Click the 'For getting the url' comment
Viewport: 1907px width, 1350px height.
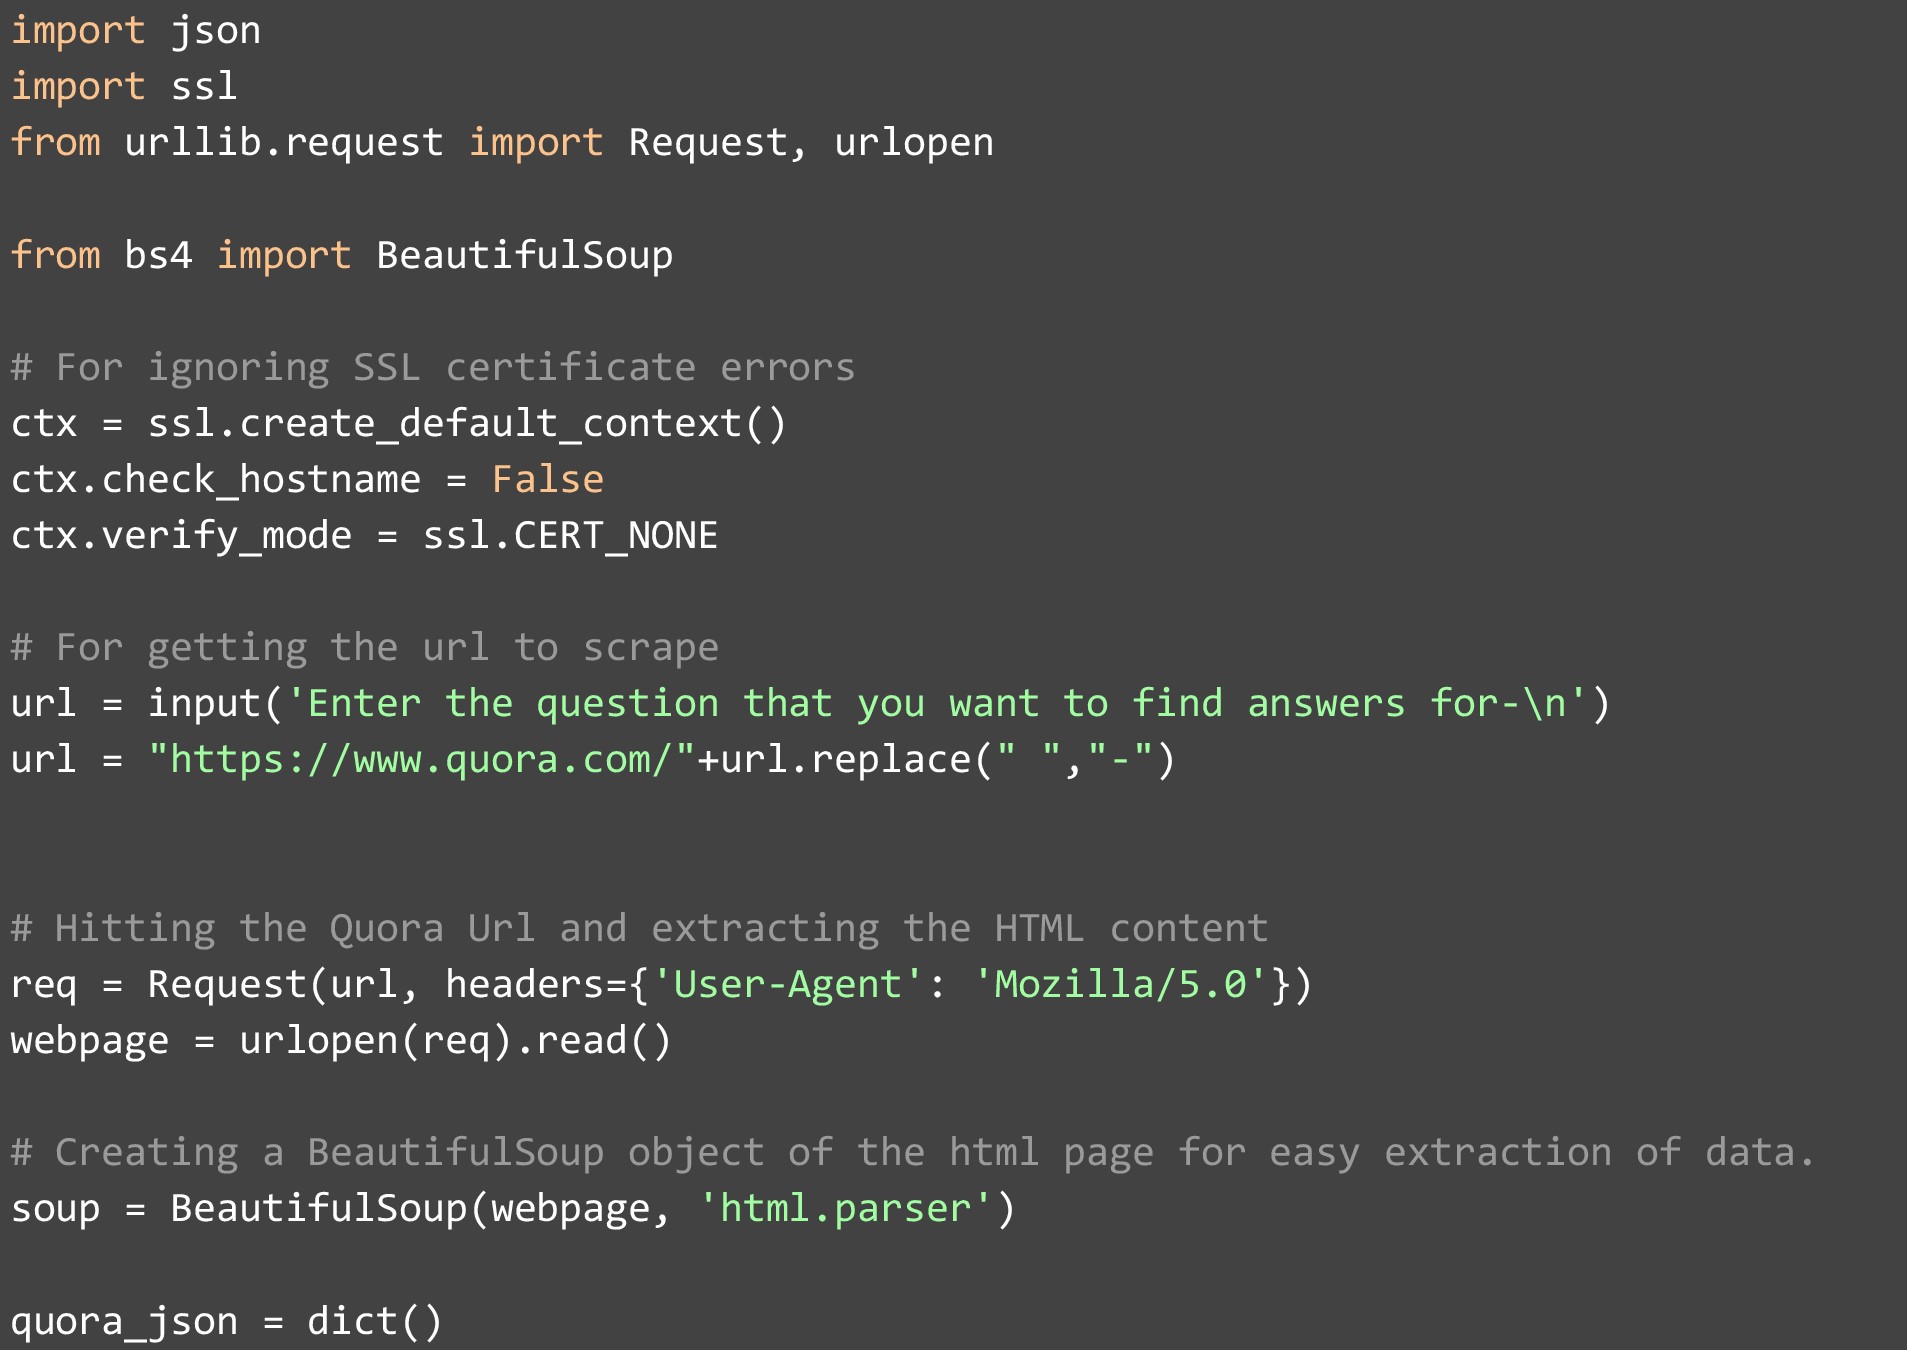click(365, 648)
